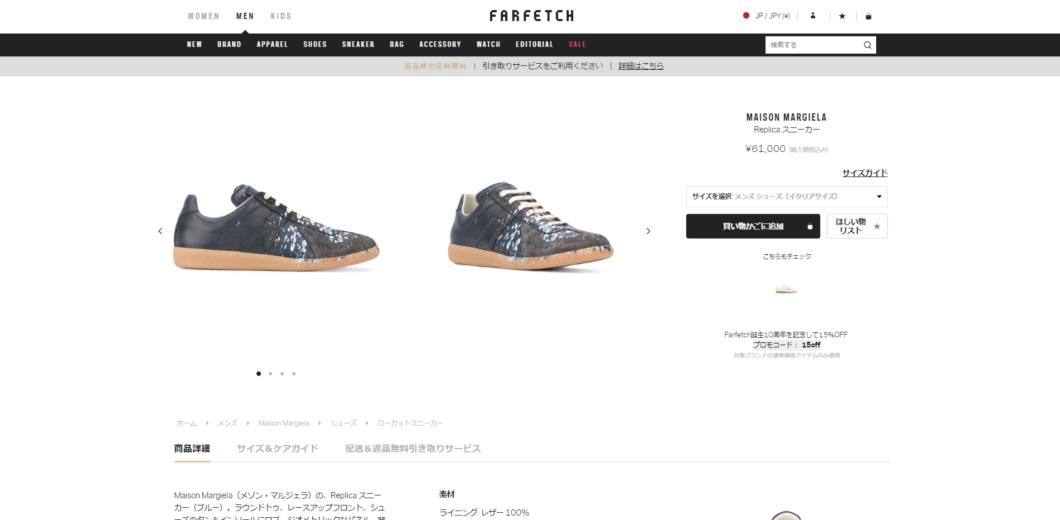Image resolution: width=1060 pixels, height=520 pixels.
Task: Click the white sneaker variant thumbnail
Action: (x=786, y=289)
